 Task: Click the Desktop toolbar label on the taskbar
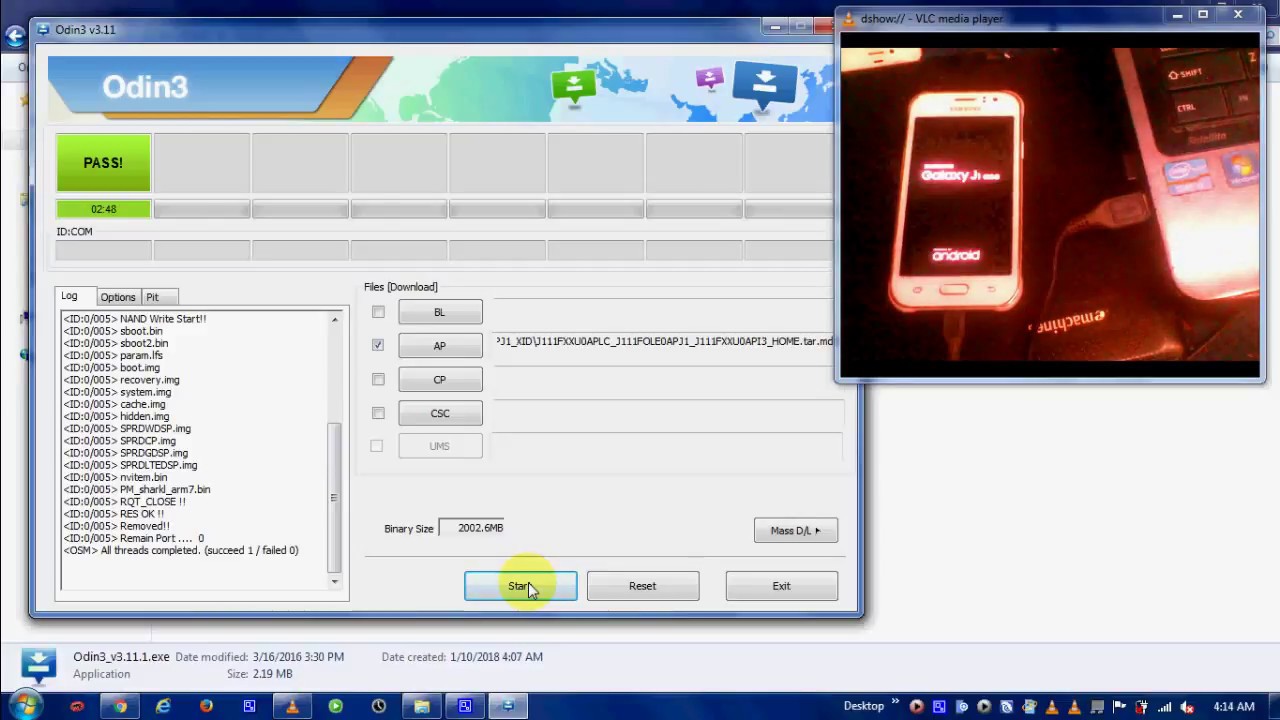[x=864, y=706]
